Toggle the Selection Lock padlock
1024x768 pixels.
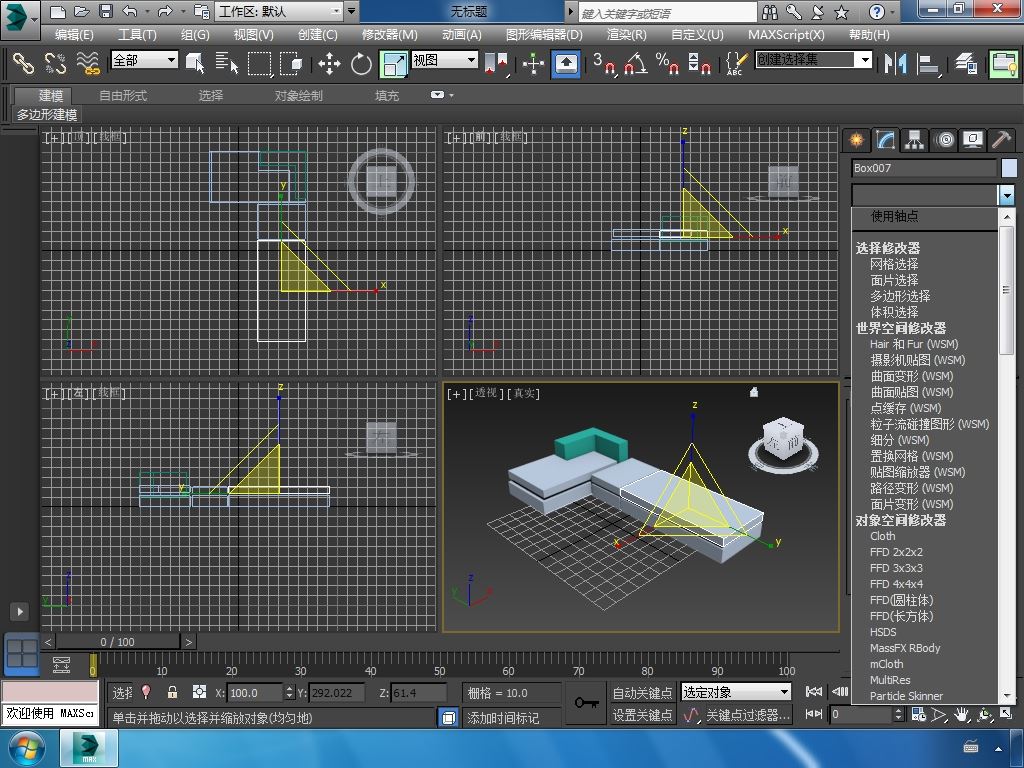tap(172, 692)
